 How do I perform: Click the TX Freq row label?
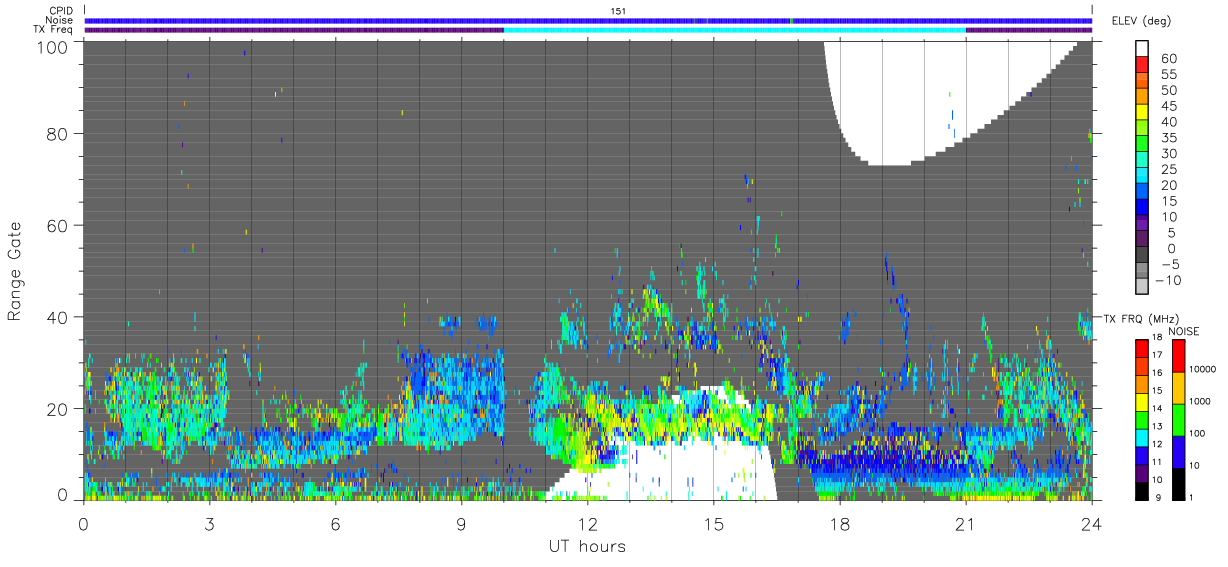pos(54,30)
